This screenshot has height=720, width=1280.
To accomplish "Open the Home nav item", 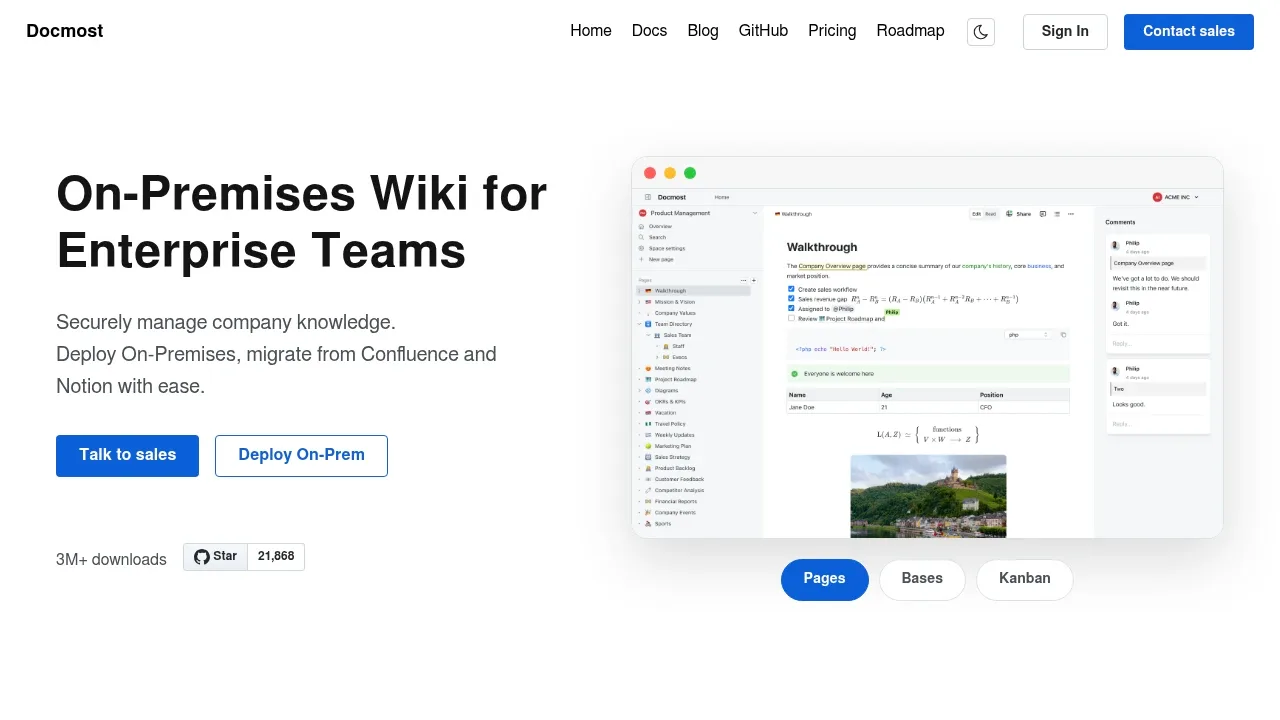I will point(591,31).
